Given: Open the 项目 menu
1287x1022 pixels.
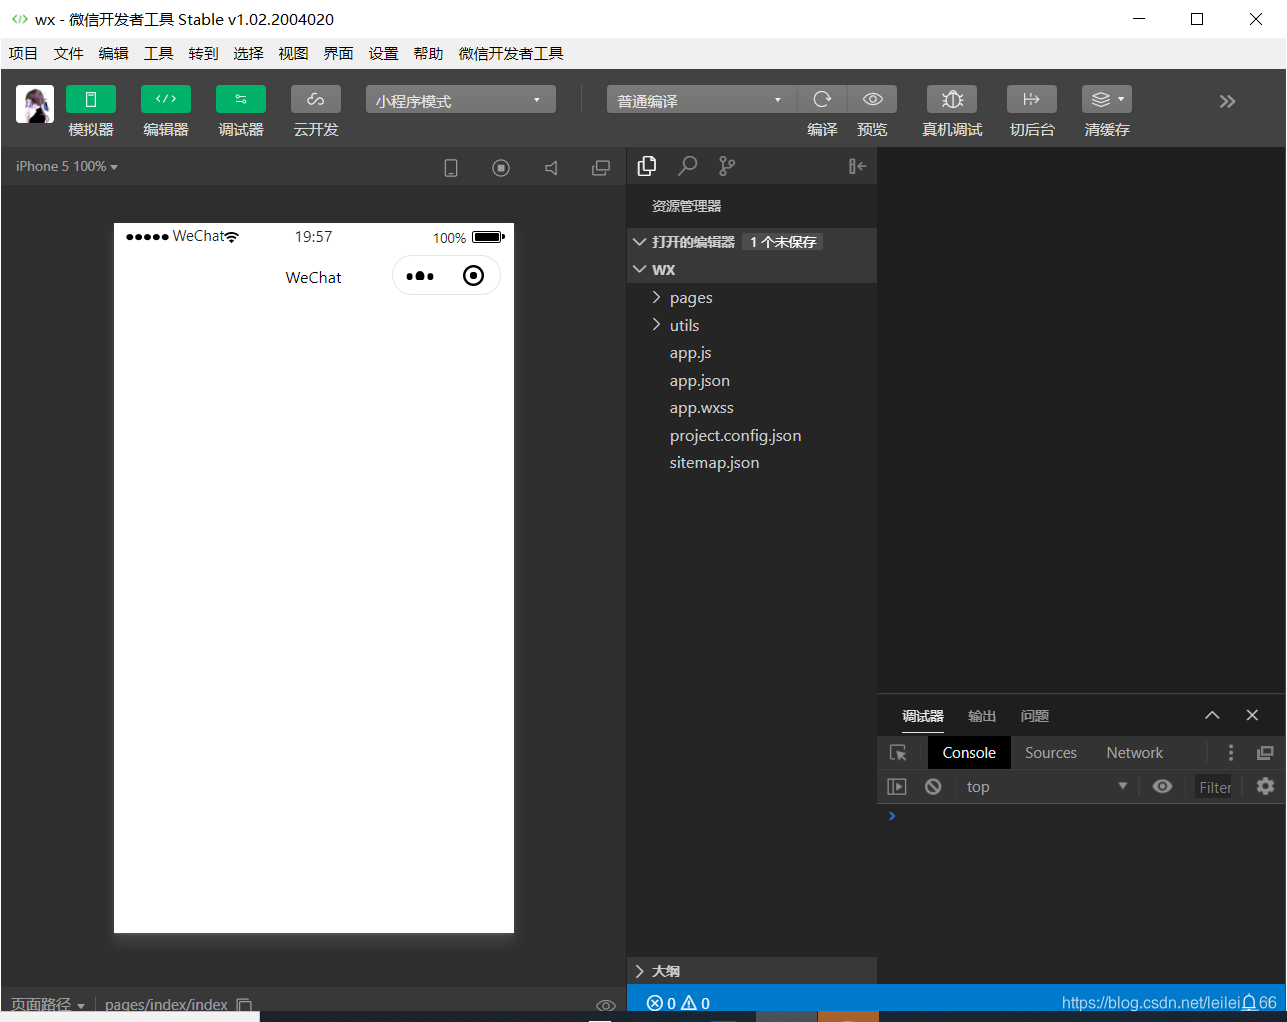Looking at the screenshot, I should [x=23, y=54].
